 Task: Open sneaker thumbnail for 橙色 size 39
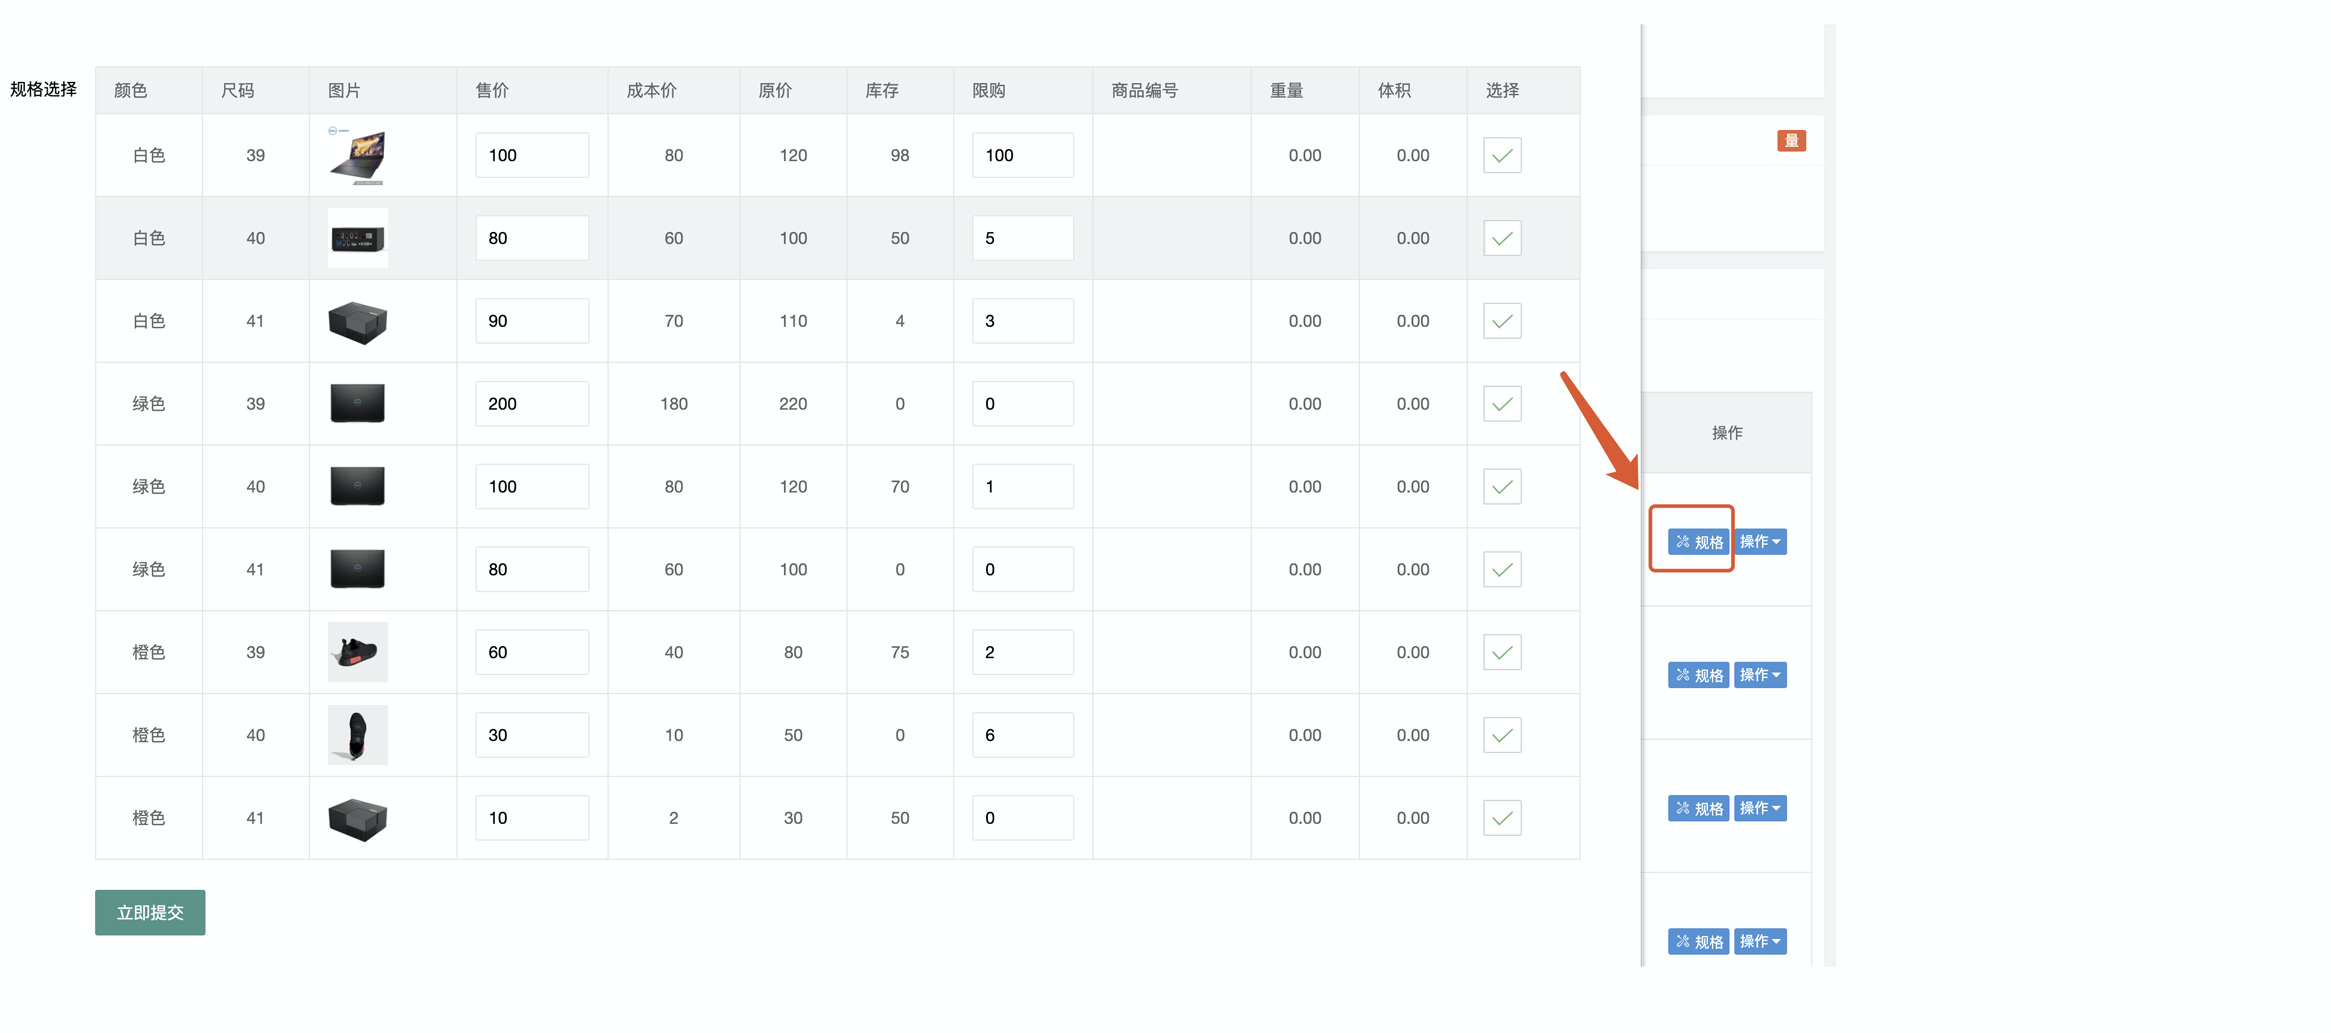[357, 652]
